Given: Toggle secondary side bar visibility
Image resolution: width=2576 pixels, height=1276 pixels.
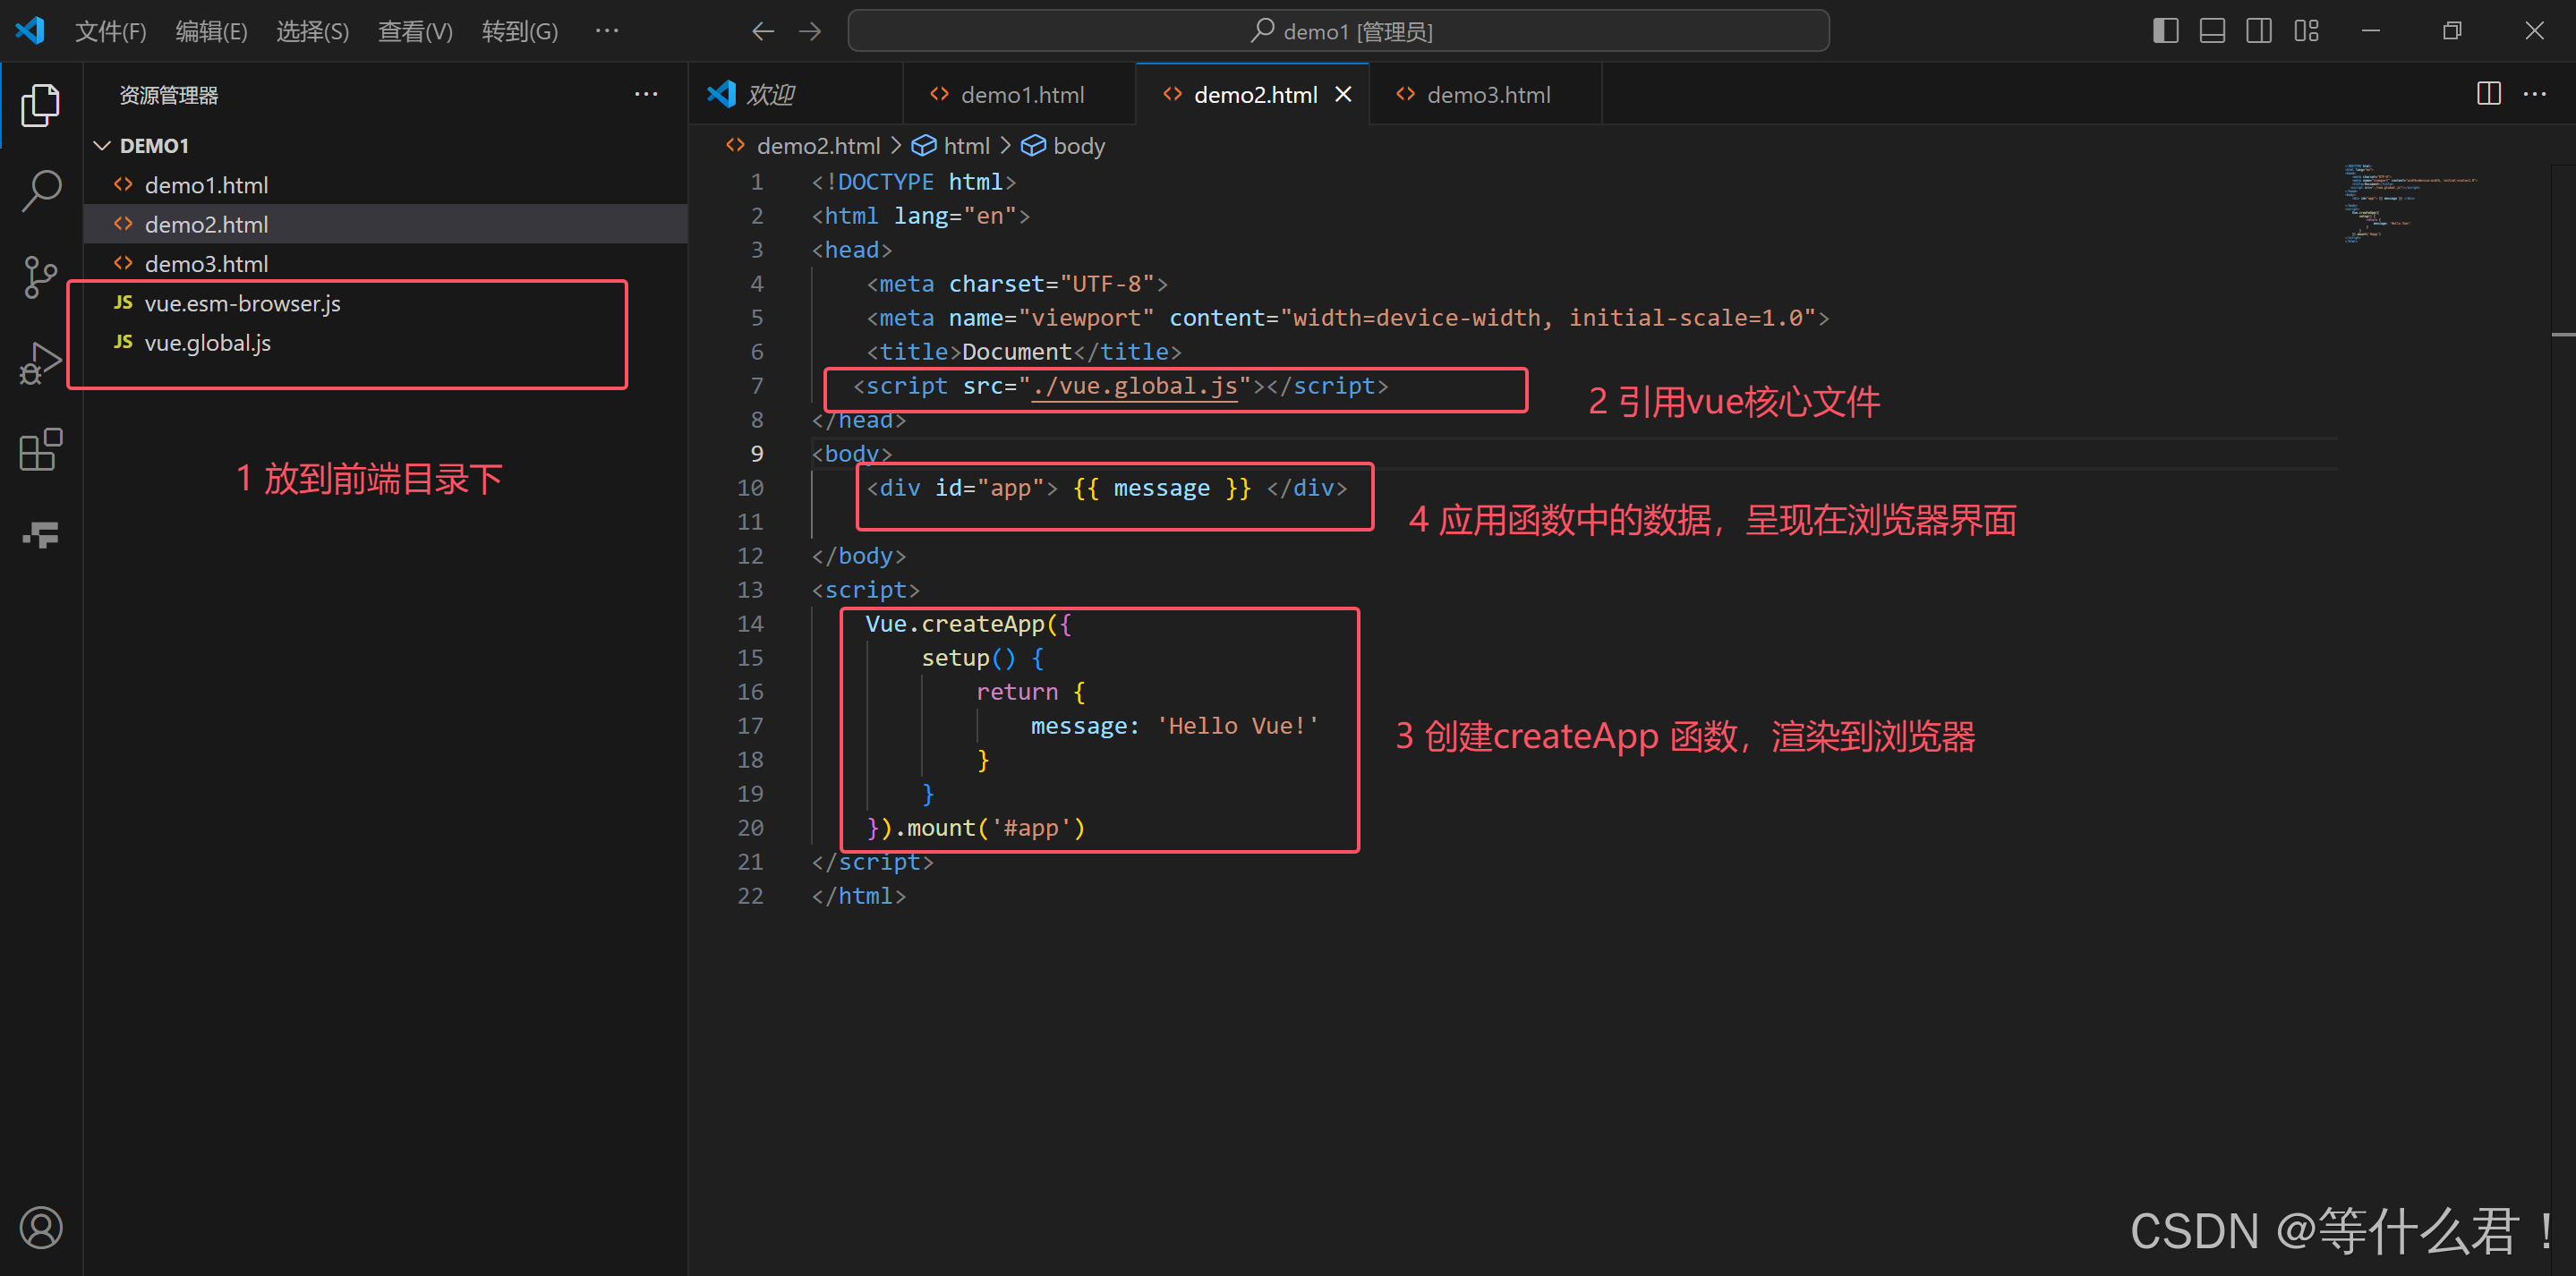Looking at the screenshot, I should [2258, 31].
